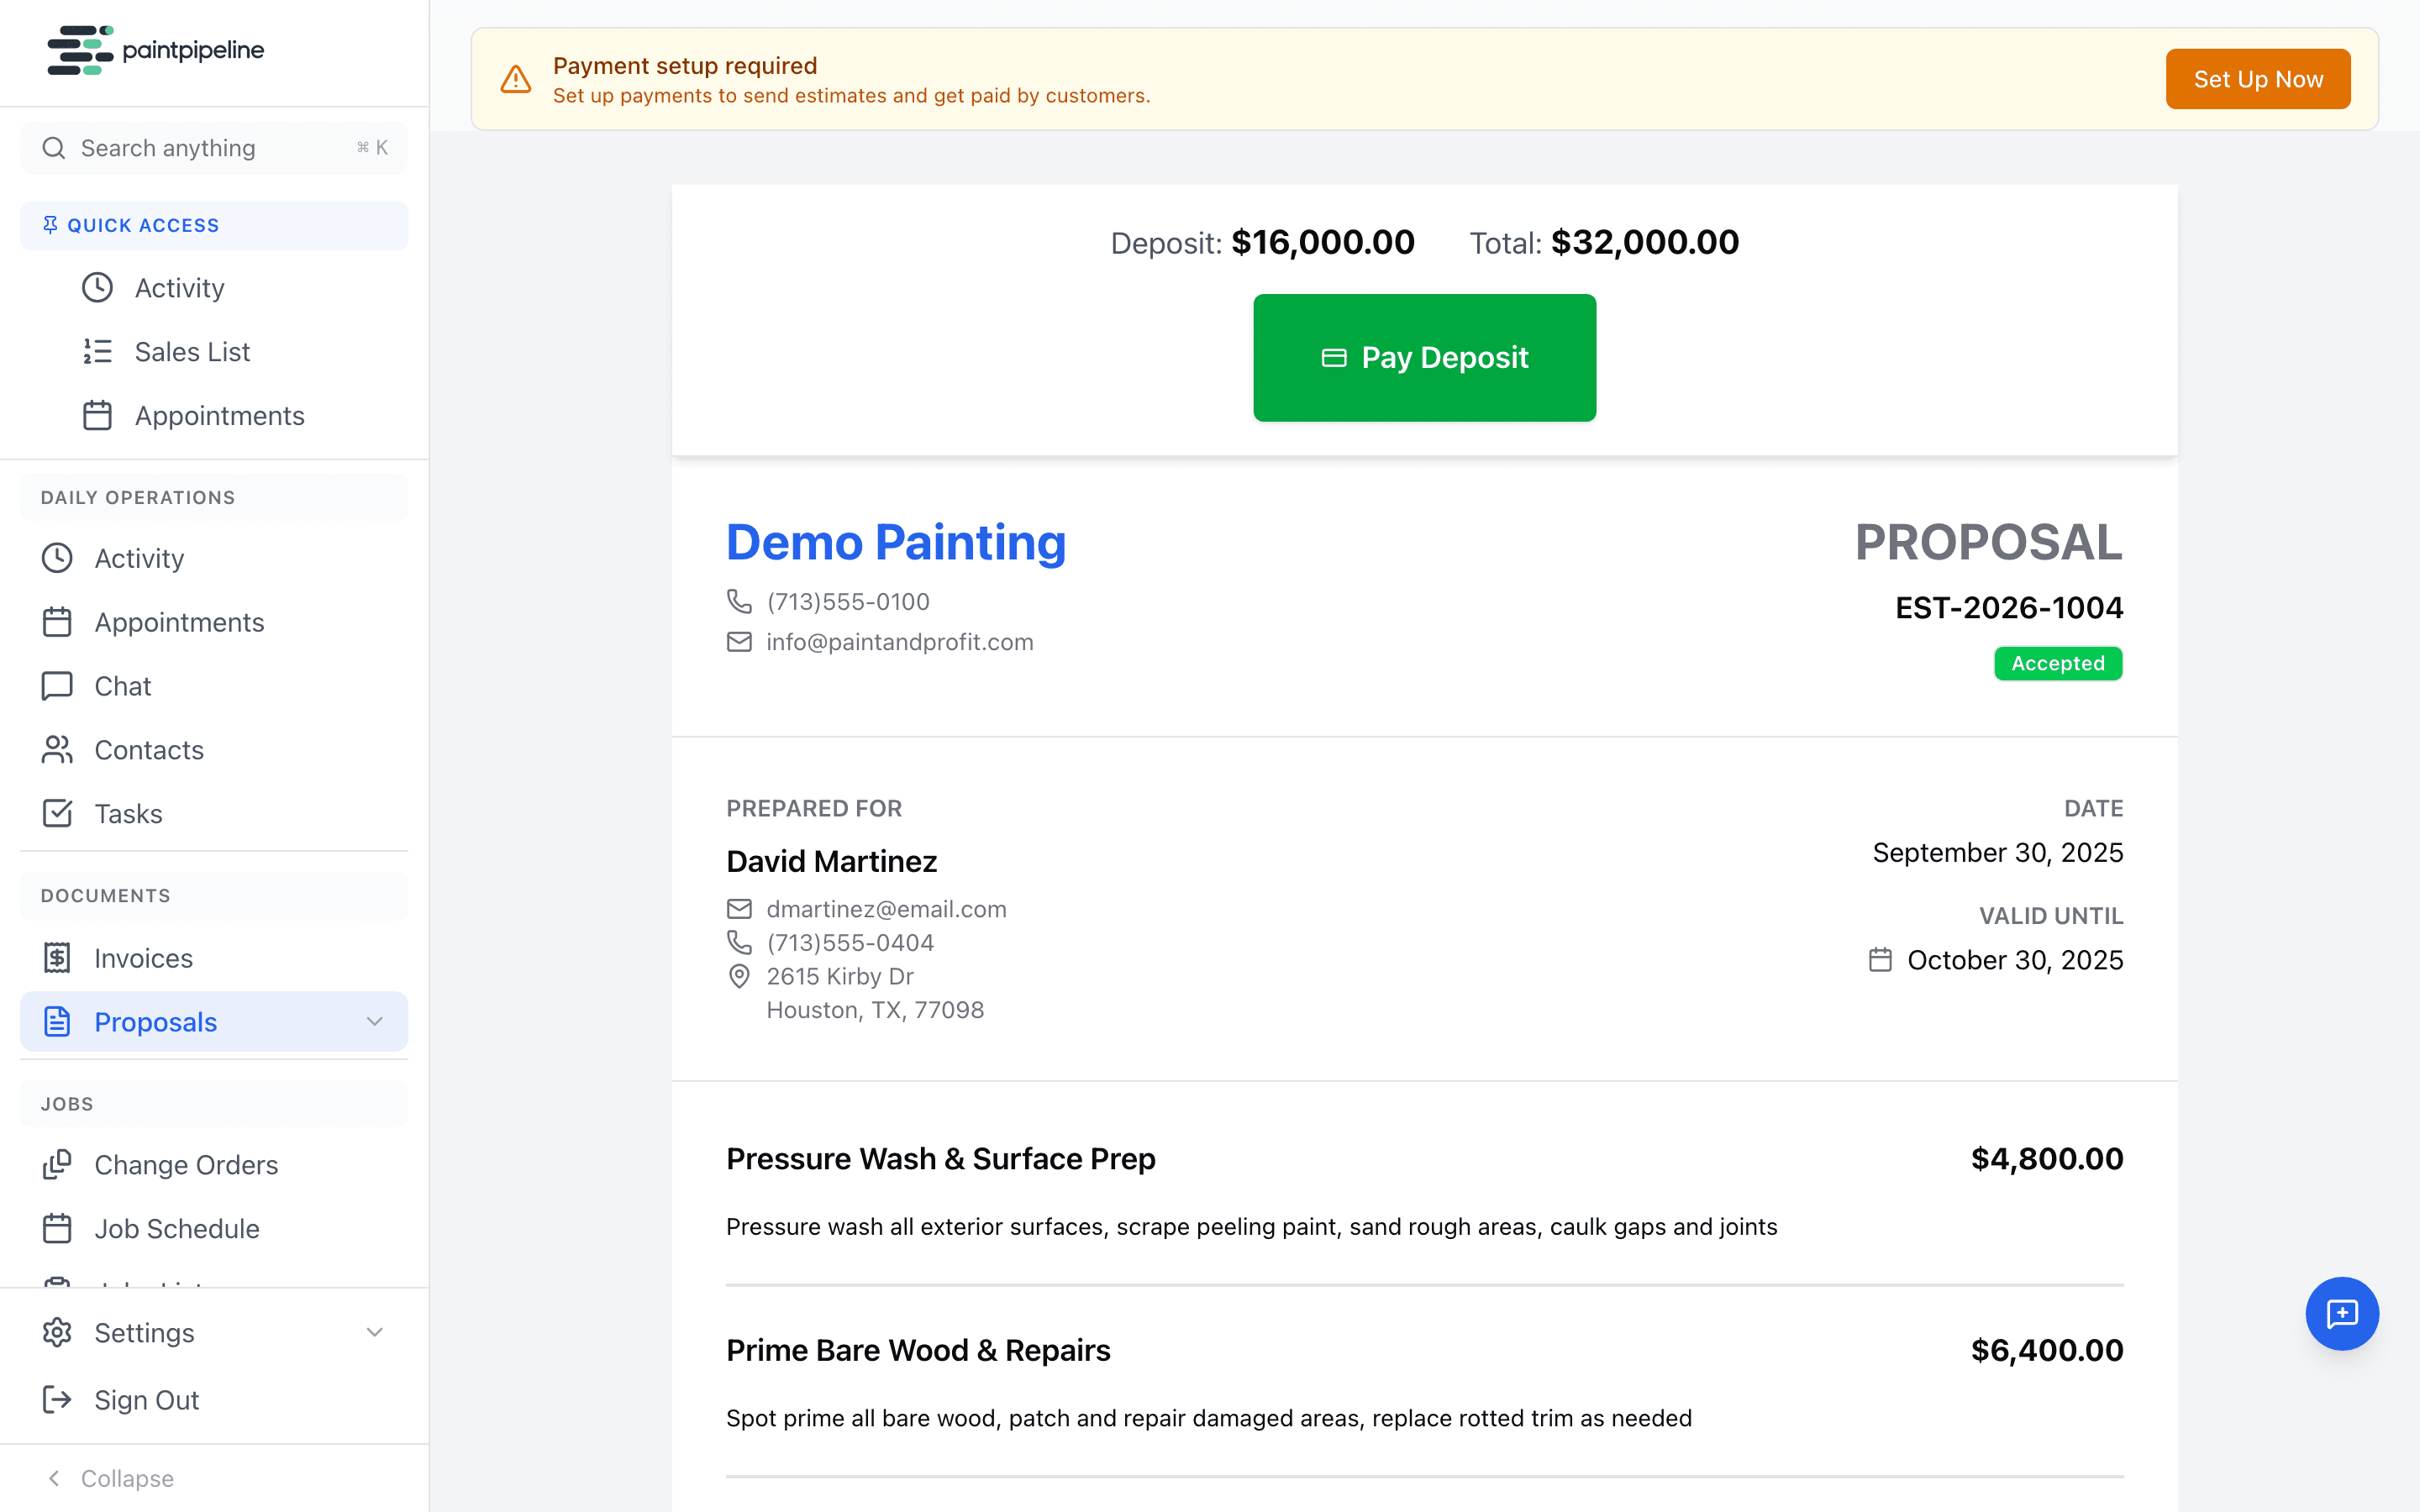This screenshot has height=1512, width=2420.
Task: Open Contacts via its people icon
Action: (57, 750)
